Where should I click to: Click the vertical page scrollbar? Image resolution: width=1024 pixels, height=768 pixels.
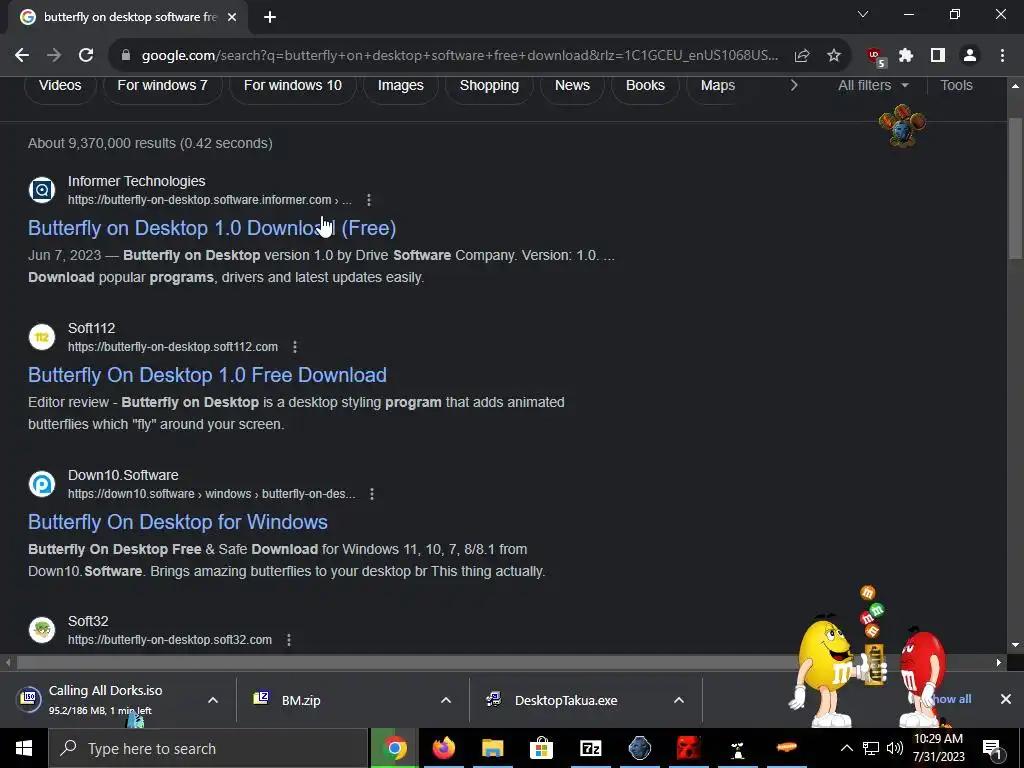(x=1016, y=188)
